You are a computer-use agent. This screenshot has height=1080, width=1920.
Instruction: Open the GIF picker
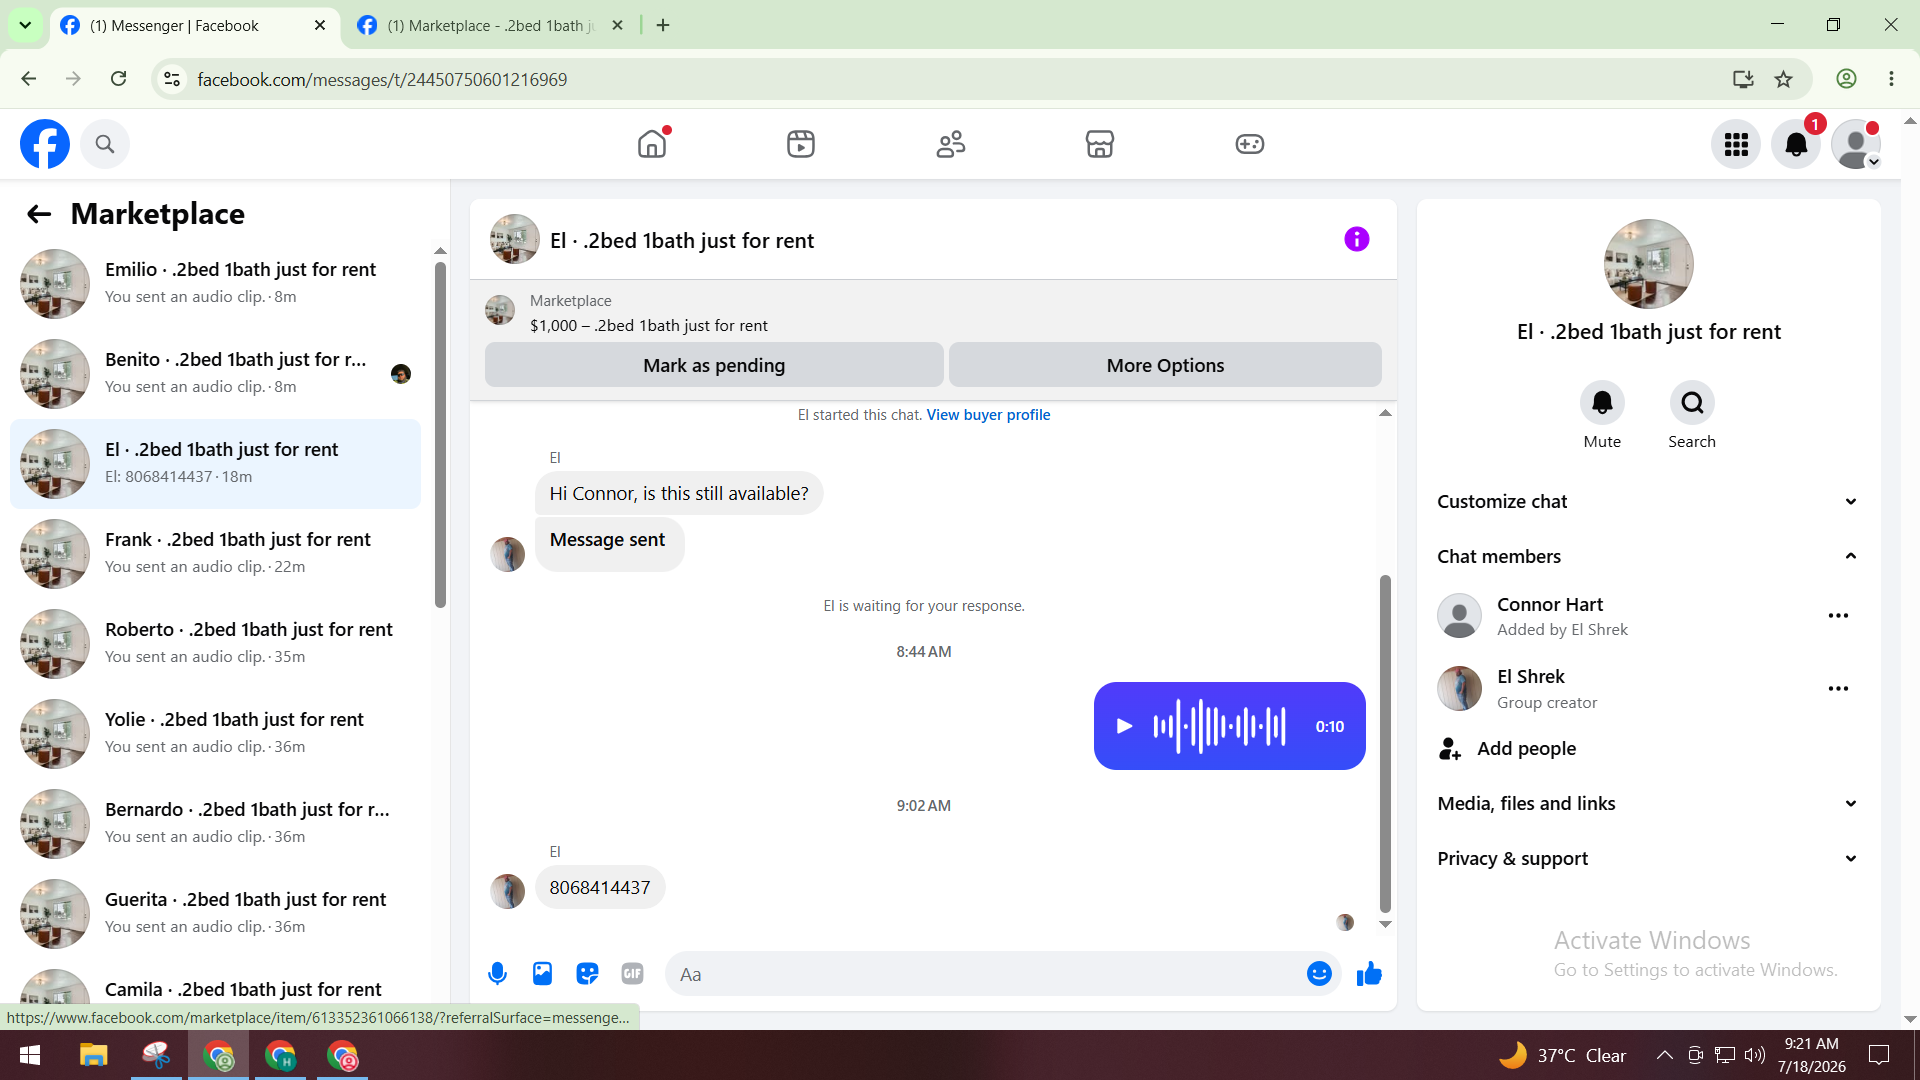click(x=632, y=974)
